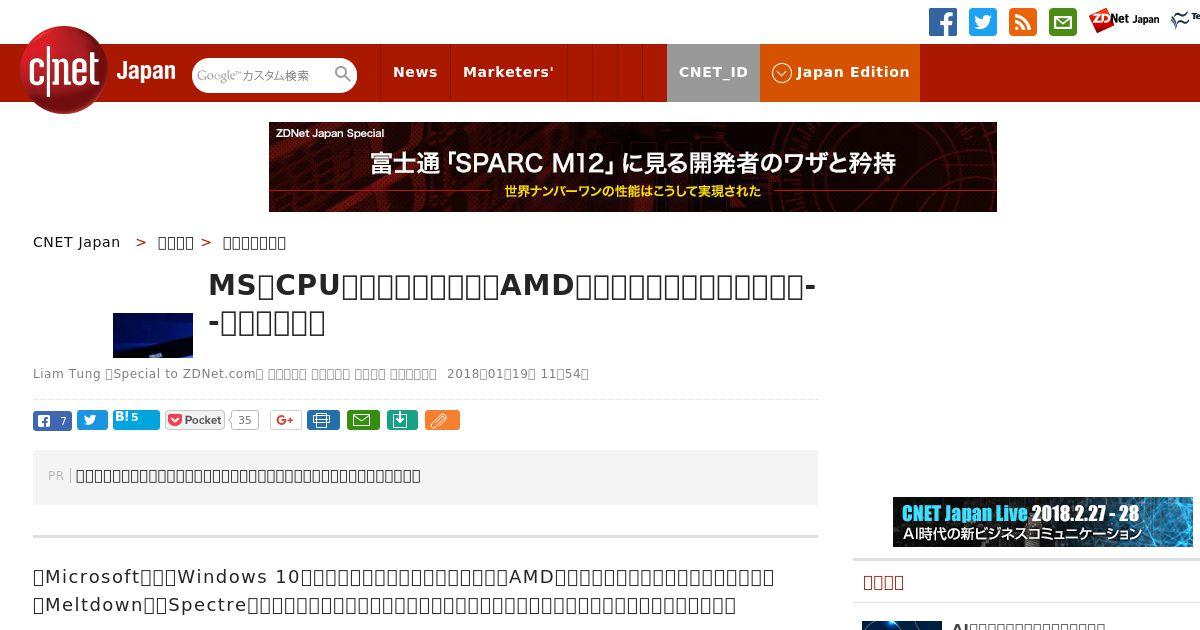
Task: Open the green mail icon in the top bar
Action: 1063,22
